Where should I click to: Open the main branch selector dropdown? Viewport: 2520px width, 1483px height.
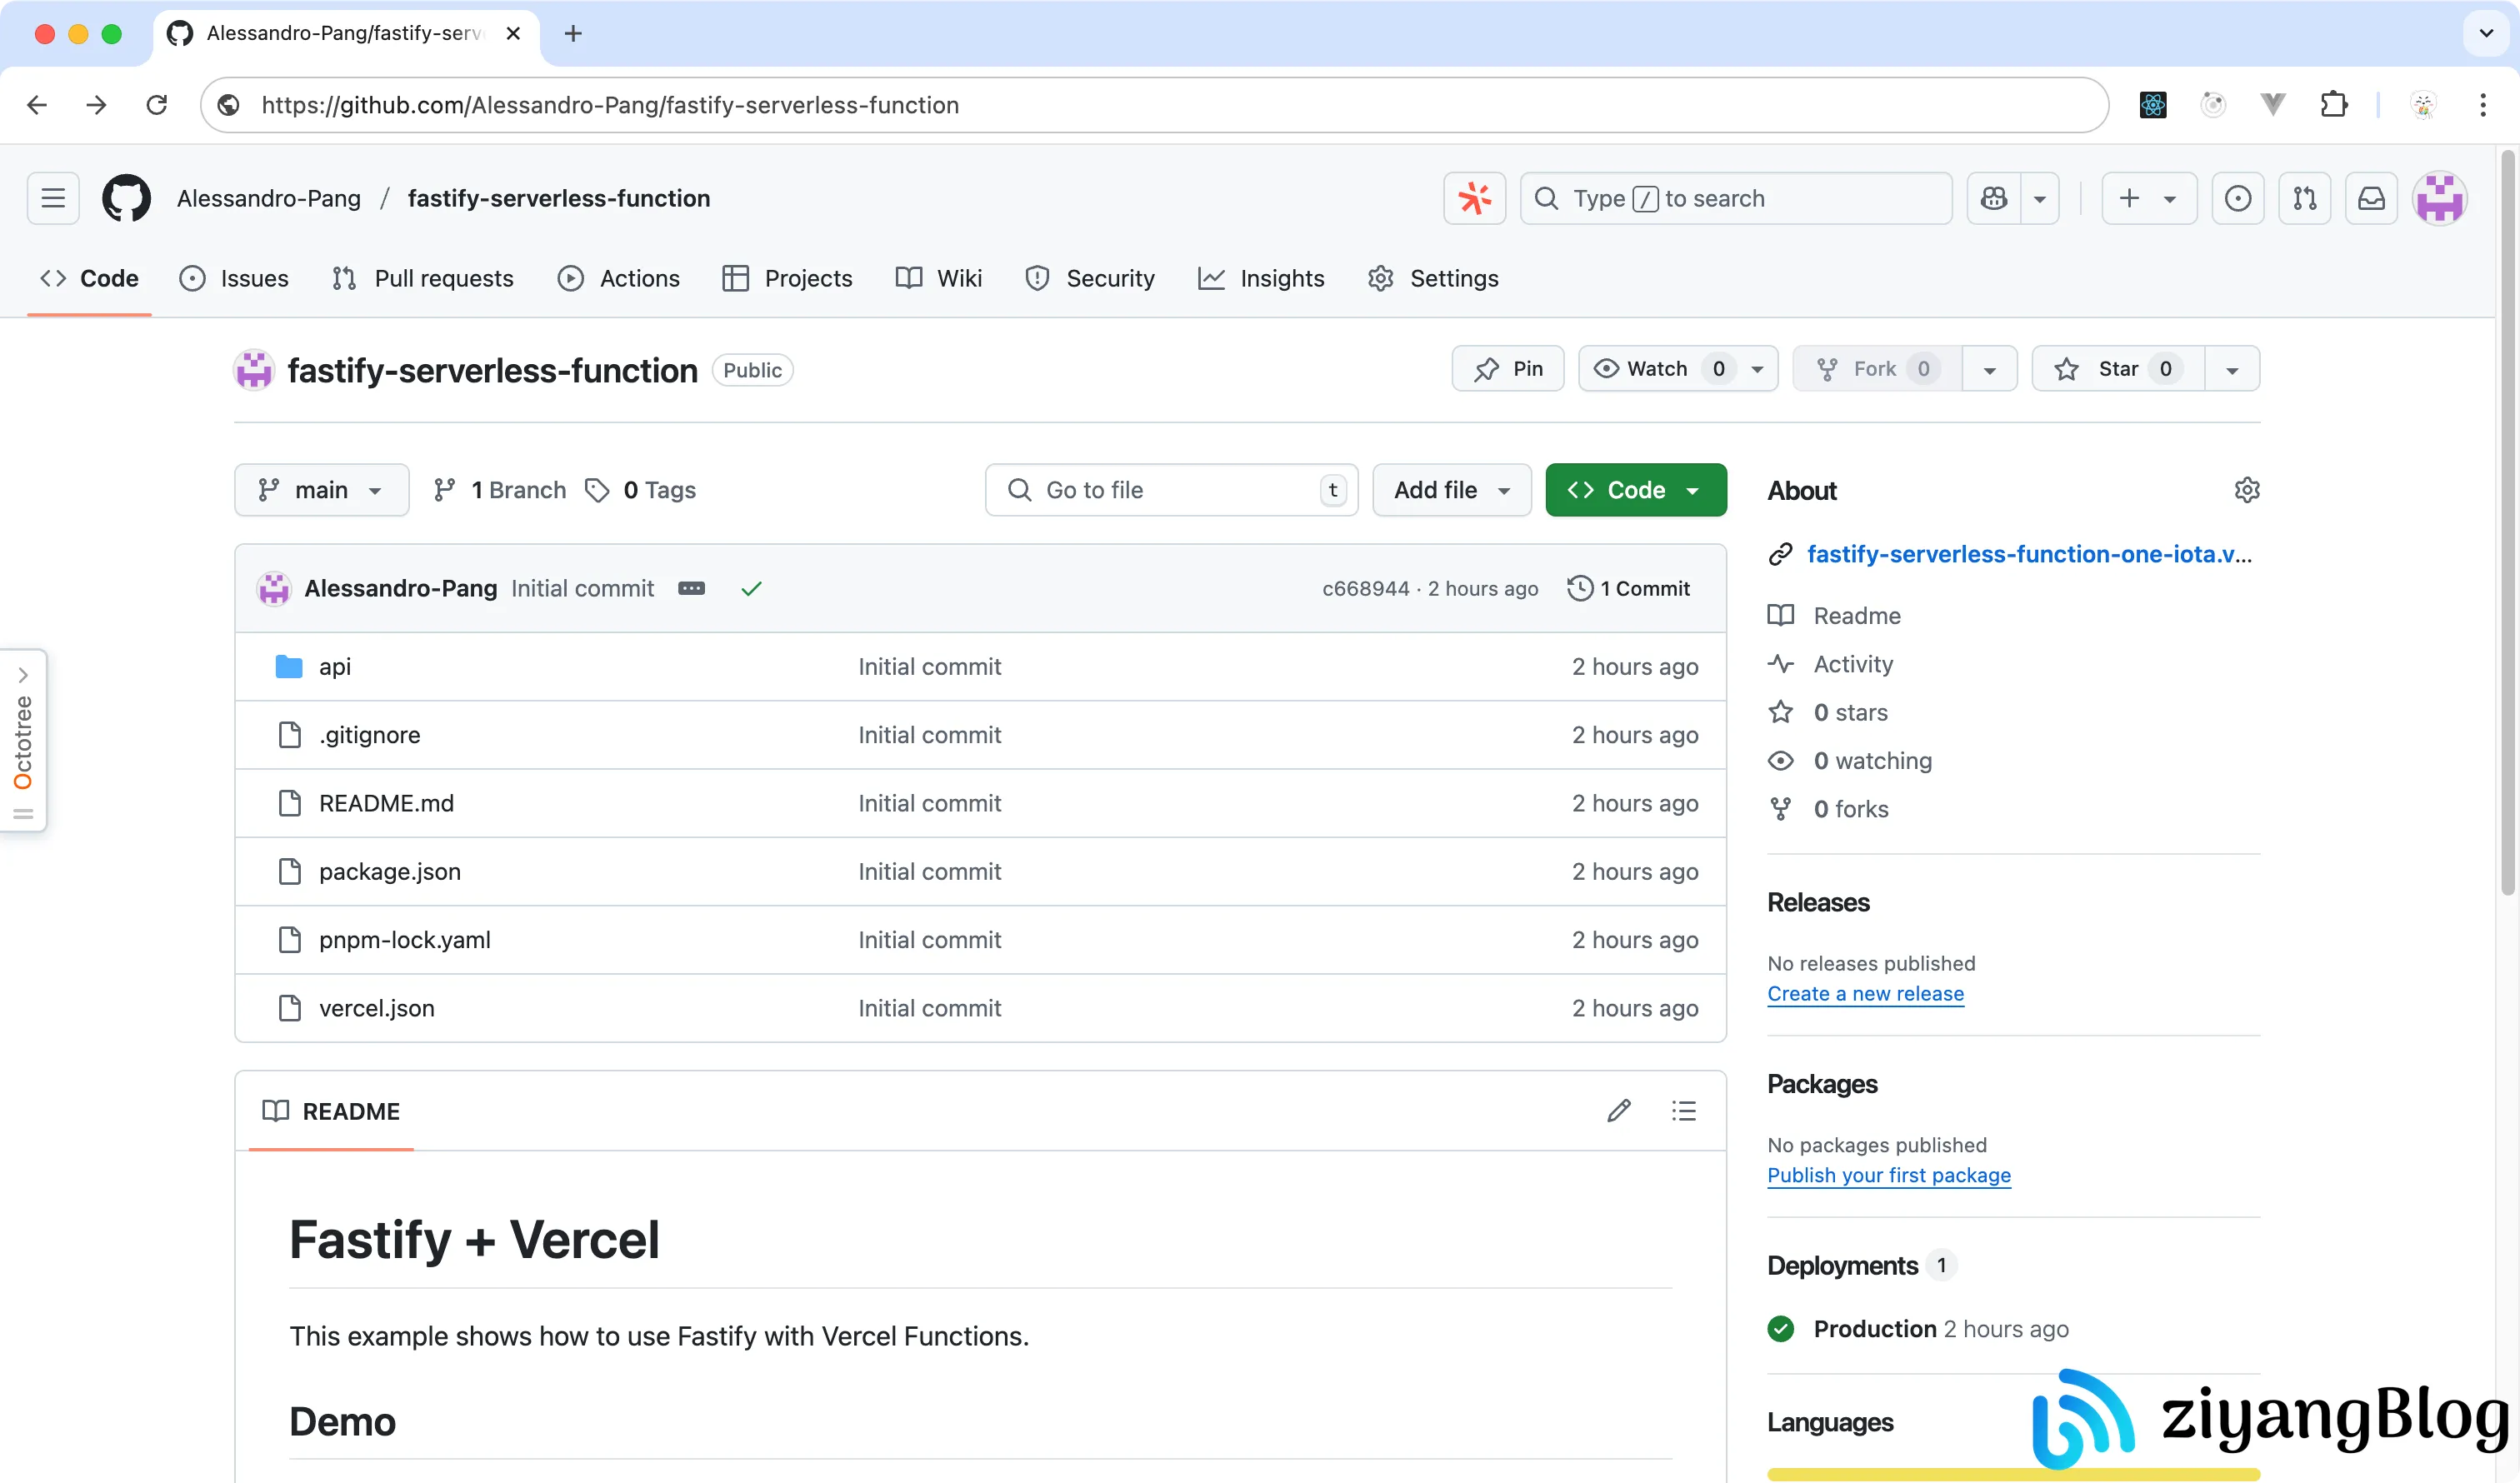pos(322,490)
